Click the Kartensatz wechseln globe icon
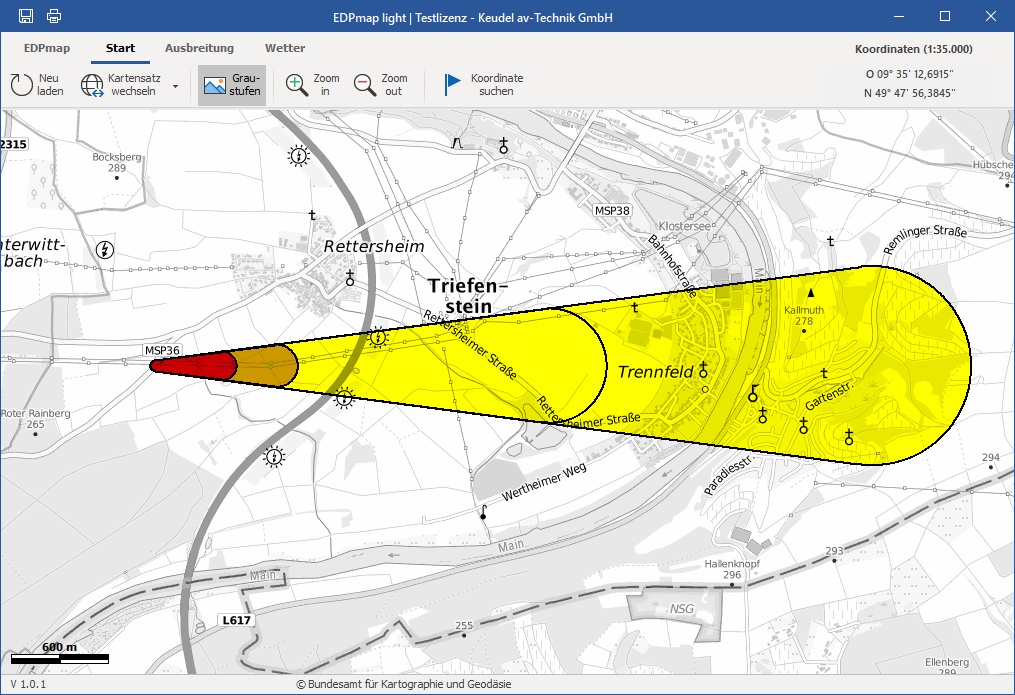Screen dimensions: 1015x695 click(93, 85)
